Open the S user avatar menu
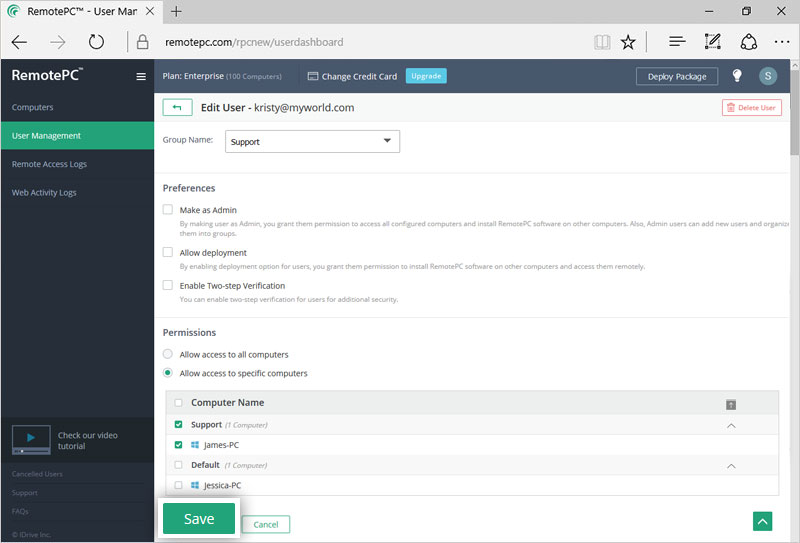Image resolution: width=800 pixels, height=543 pixels. (768, 76)
